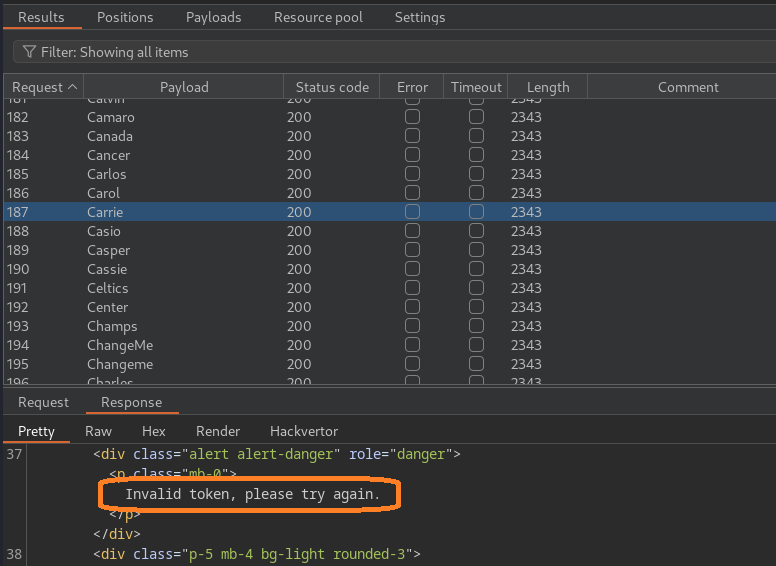Screen dimensions: 776x566
Task: Switch to the Payloads tab
Action: tap(214, 17)
